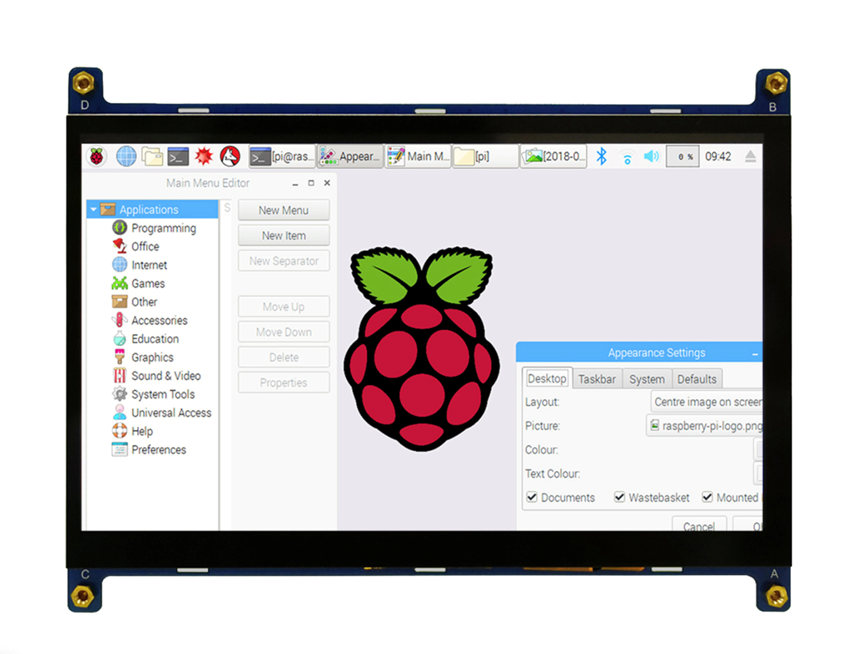Switch to the Appear... taskbar window

pos(351,157)
